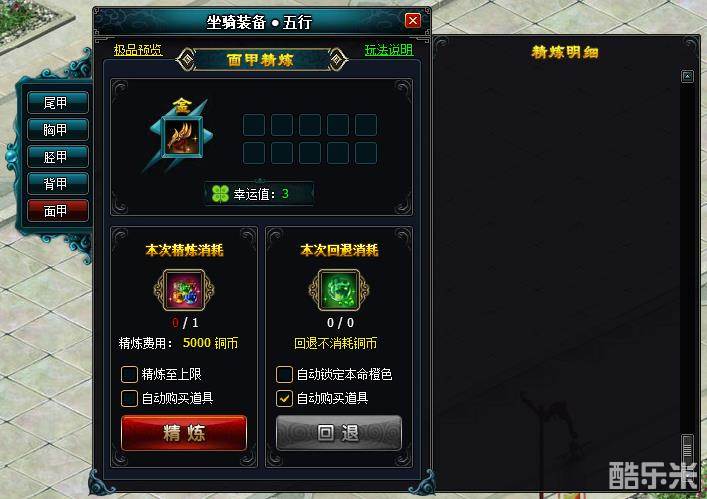The height and width of the screenshot is (499, 707).
Task: Uncheck 自动购买道具 under rollback cost
Action: pyautogui.click(x=284, y=398)
